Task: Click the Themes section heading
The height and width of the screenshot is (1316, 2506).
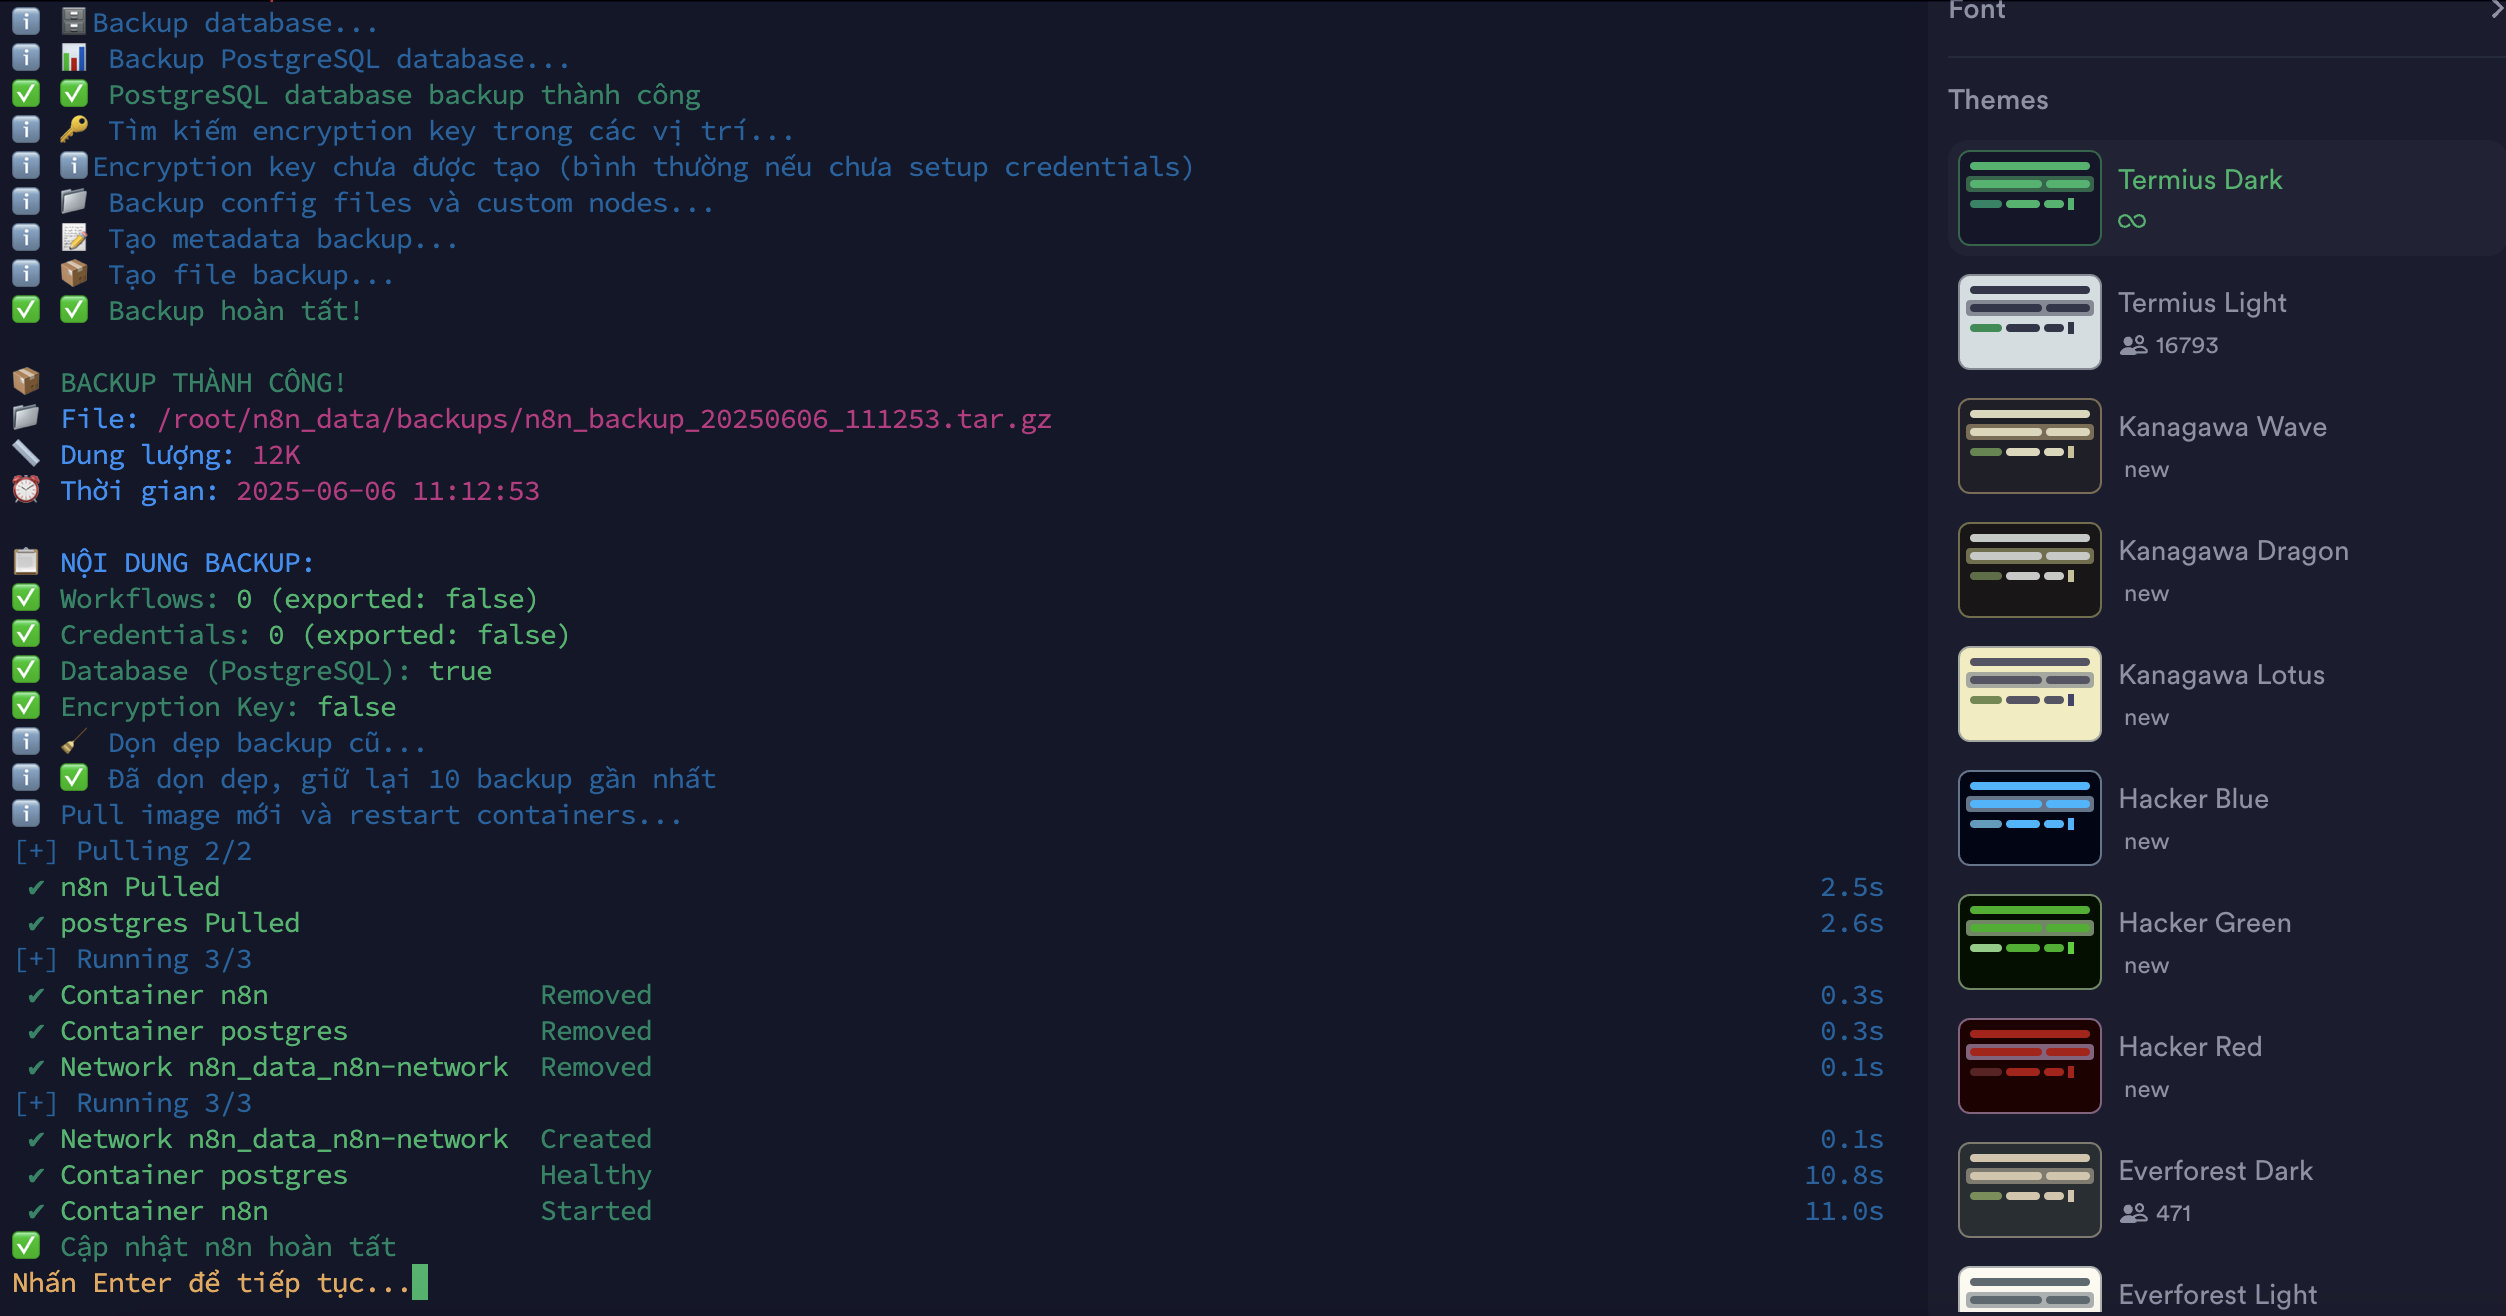Action: click(1998, 100)
